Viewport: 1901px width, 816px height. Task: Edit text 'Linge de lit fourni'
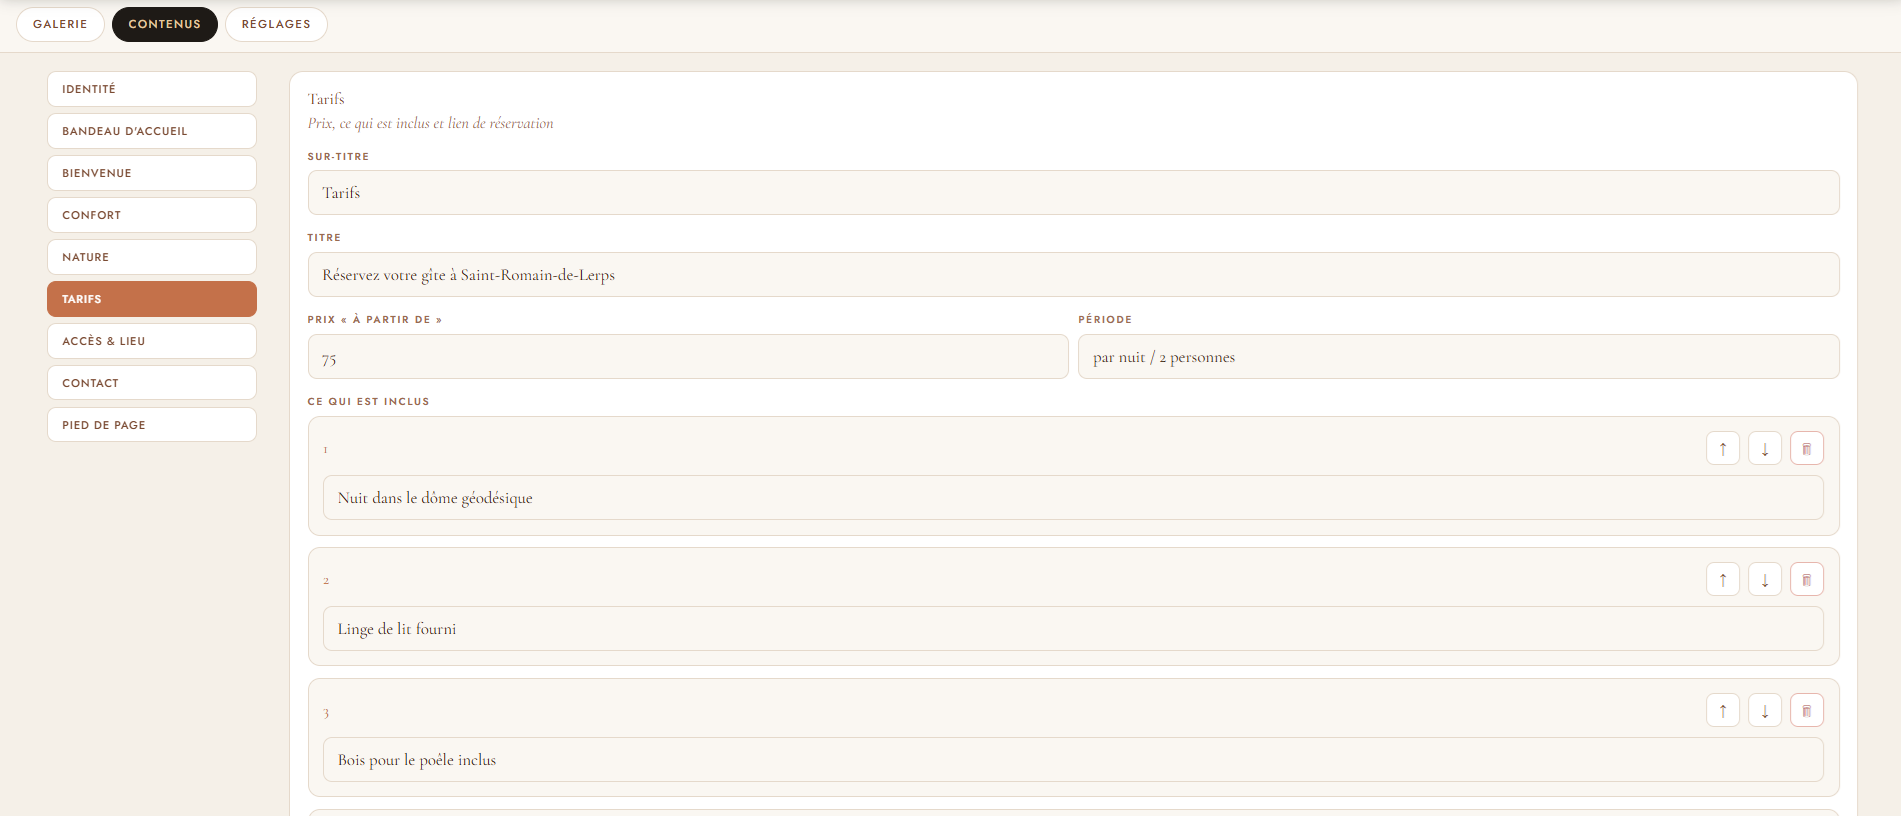point(1073,629)
